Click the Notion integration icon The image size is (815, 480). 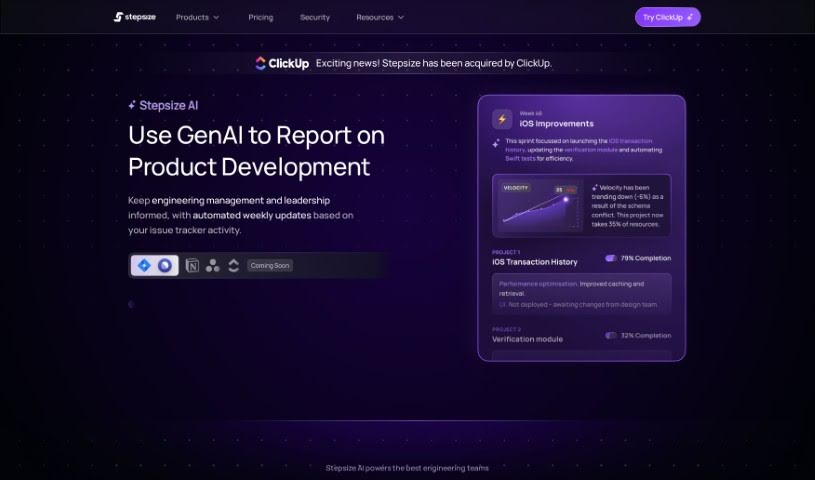(x=192, y=266)
